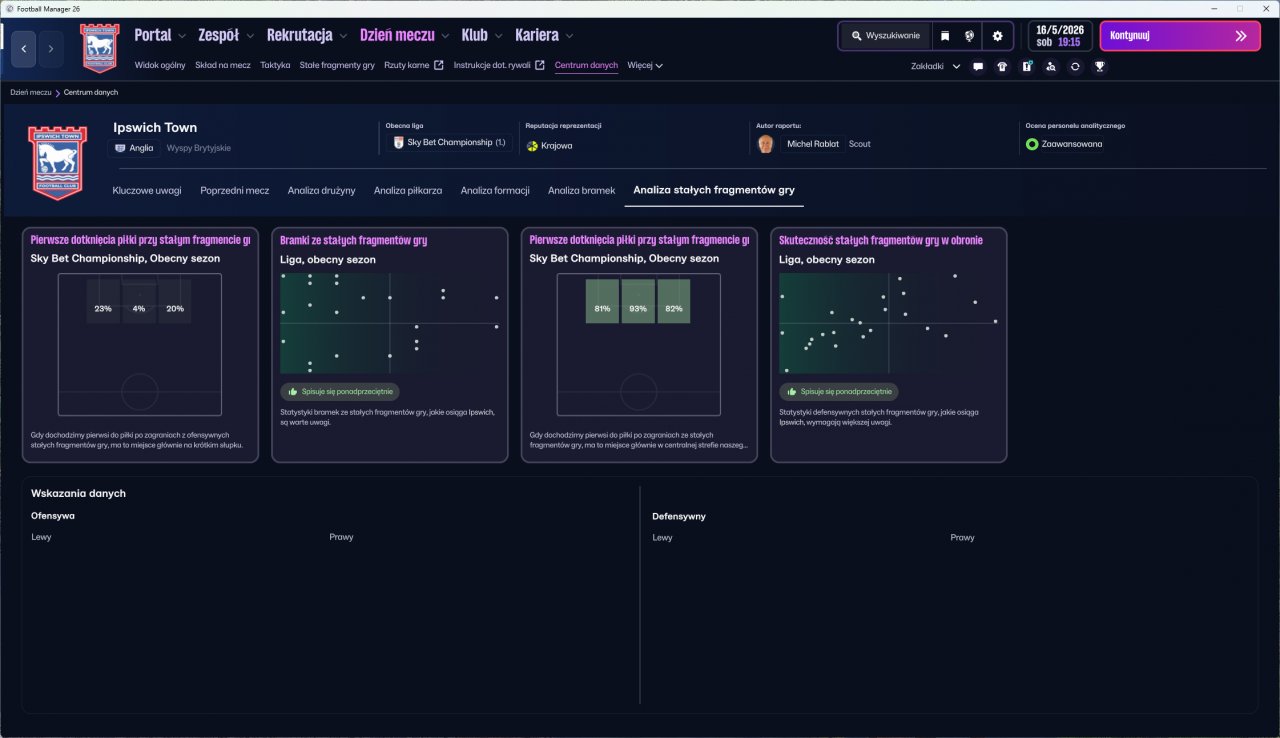Screen dimensions: 1280x738
Task: Click Michel Rablat's portrait photo
Action: [766, 144]
